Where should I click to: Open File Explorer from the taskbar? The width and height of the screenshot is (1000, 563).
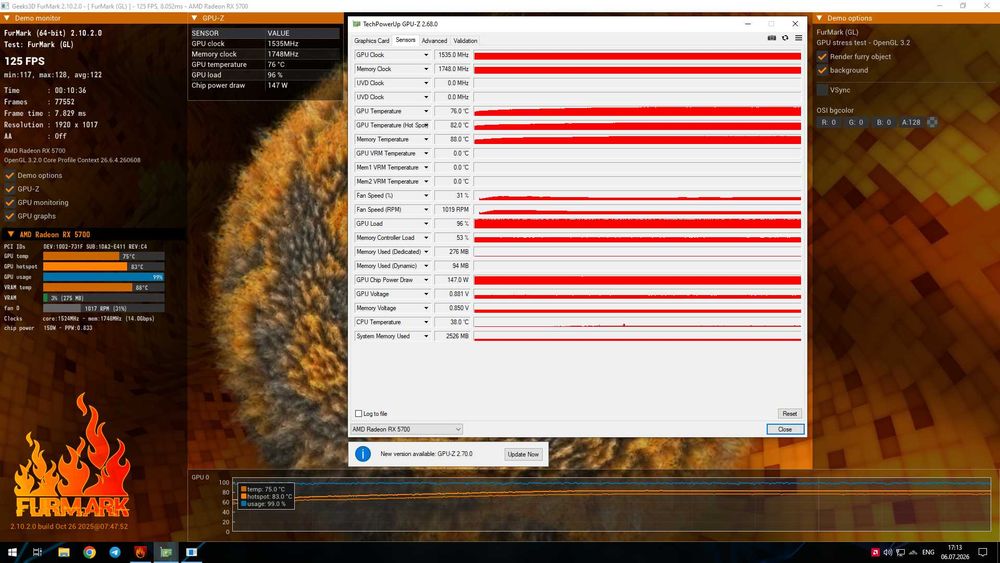[64, 552]
